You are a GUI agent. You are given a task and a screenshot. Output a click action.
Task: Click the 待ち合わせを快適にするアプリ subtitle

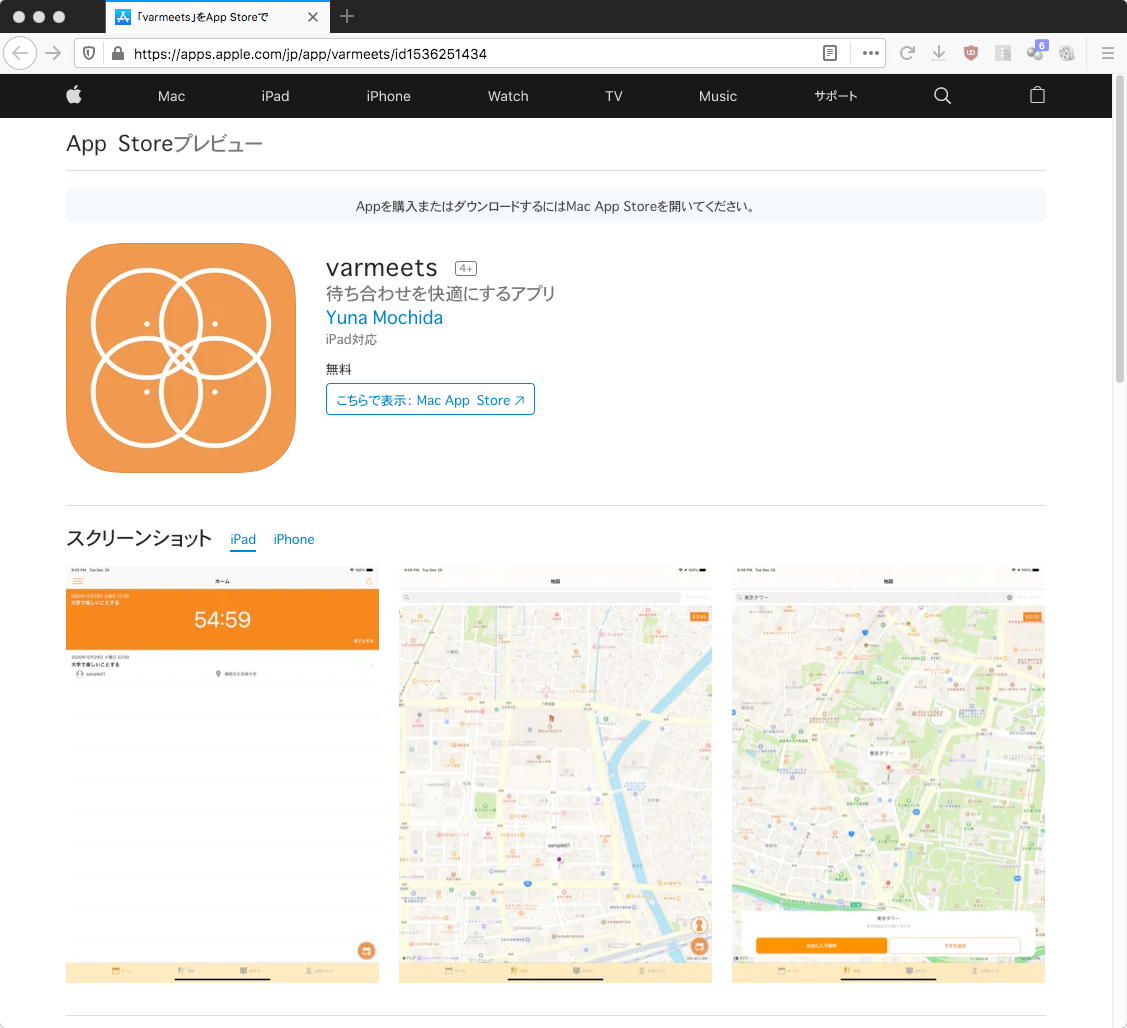440,293
